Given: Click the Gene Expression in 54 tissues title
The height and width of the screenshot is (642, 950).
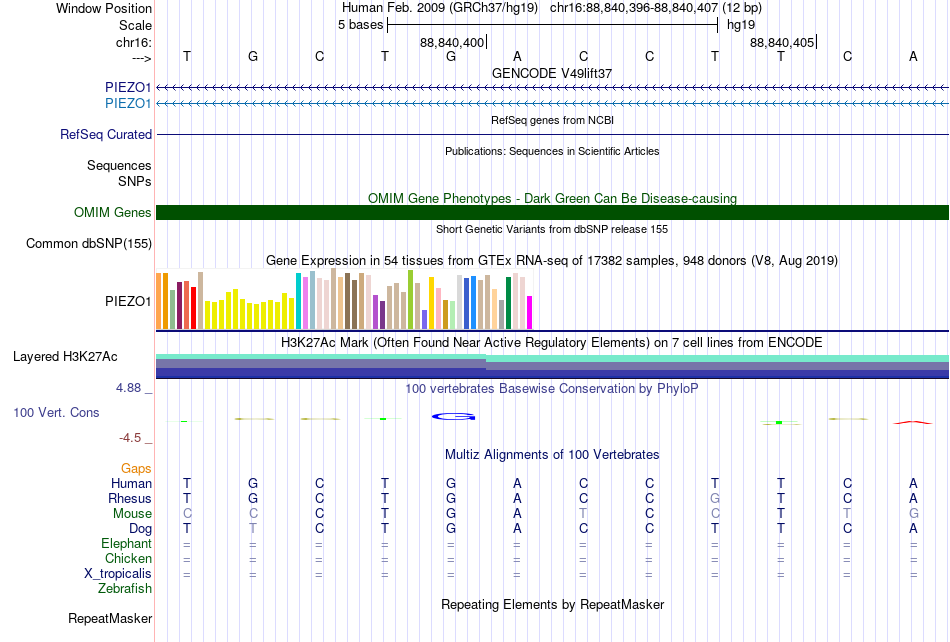Looking at the screenshot, I should pos(552,261).
